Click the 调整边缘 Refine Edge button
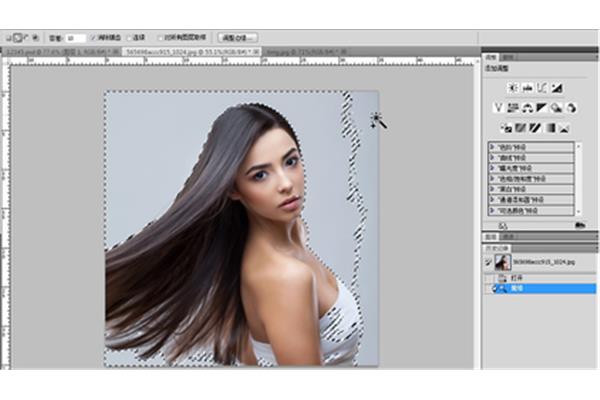 [238, 38]
